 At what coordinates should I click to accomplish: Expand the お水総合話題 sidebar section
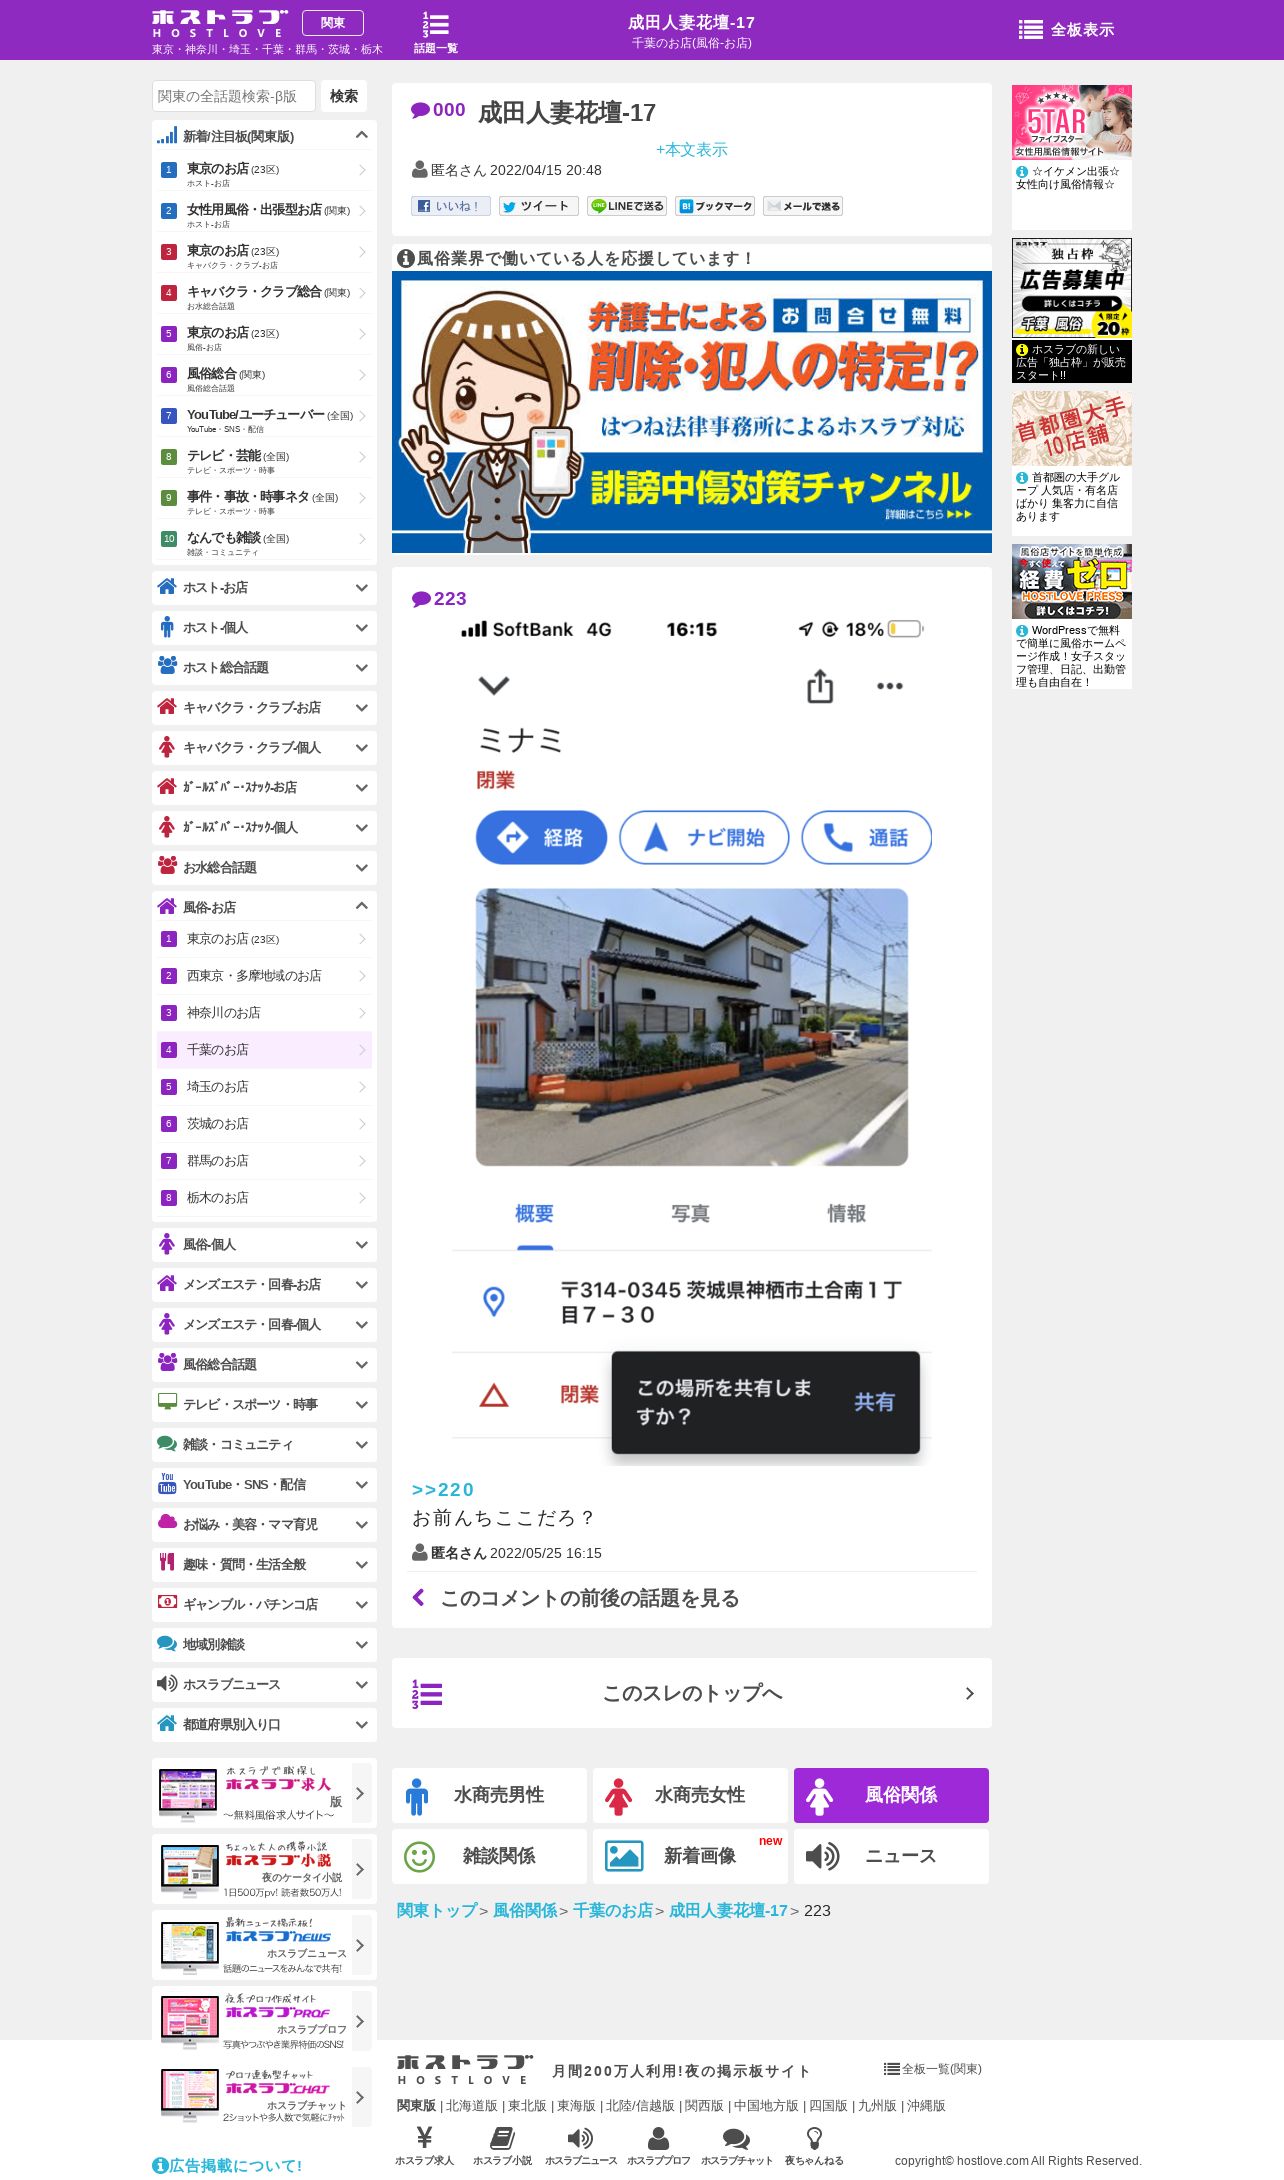pyautogui.click(x=264, y=867)
